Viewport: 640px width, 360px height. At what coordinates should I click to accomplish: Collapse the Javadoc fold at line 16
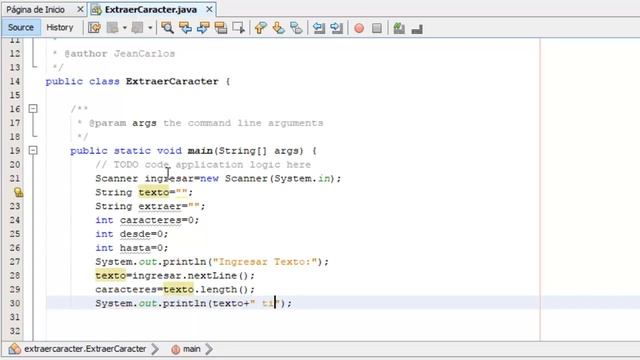point(33,109)
